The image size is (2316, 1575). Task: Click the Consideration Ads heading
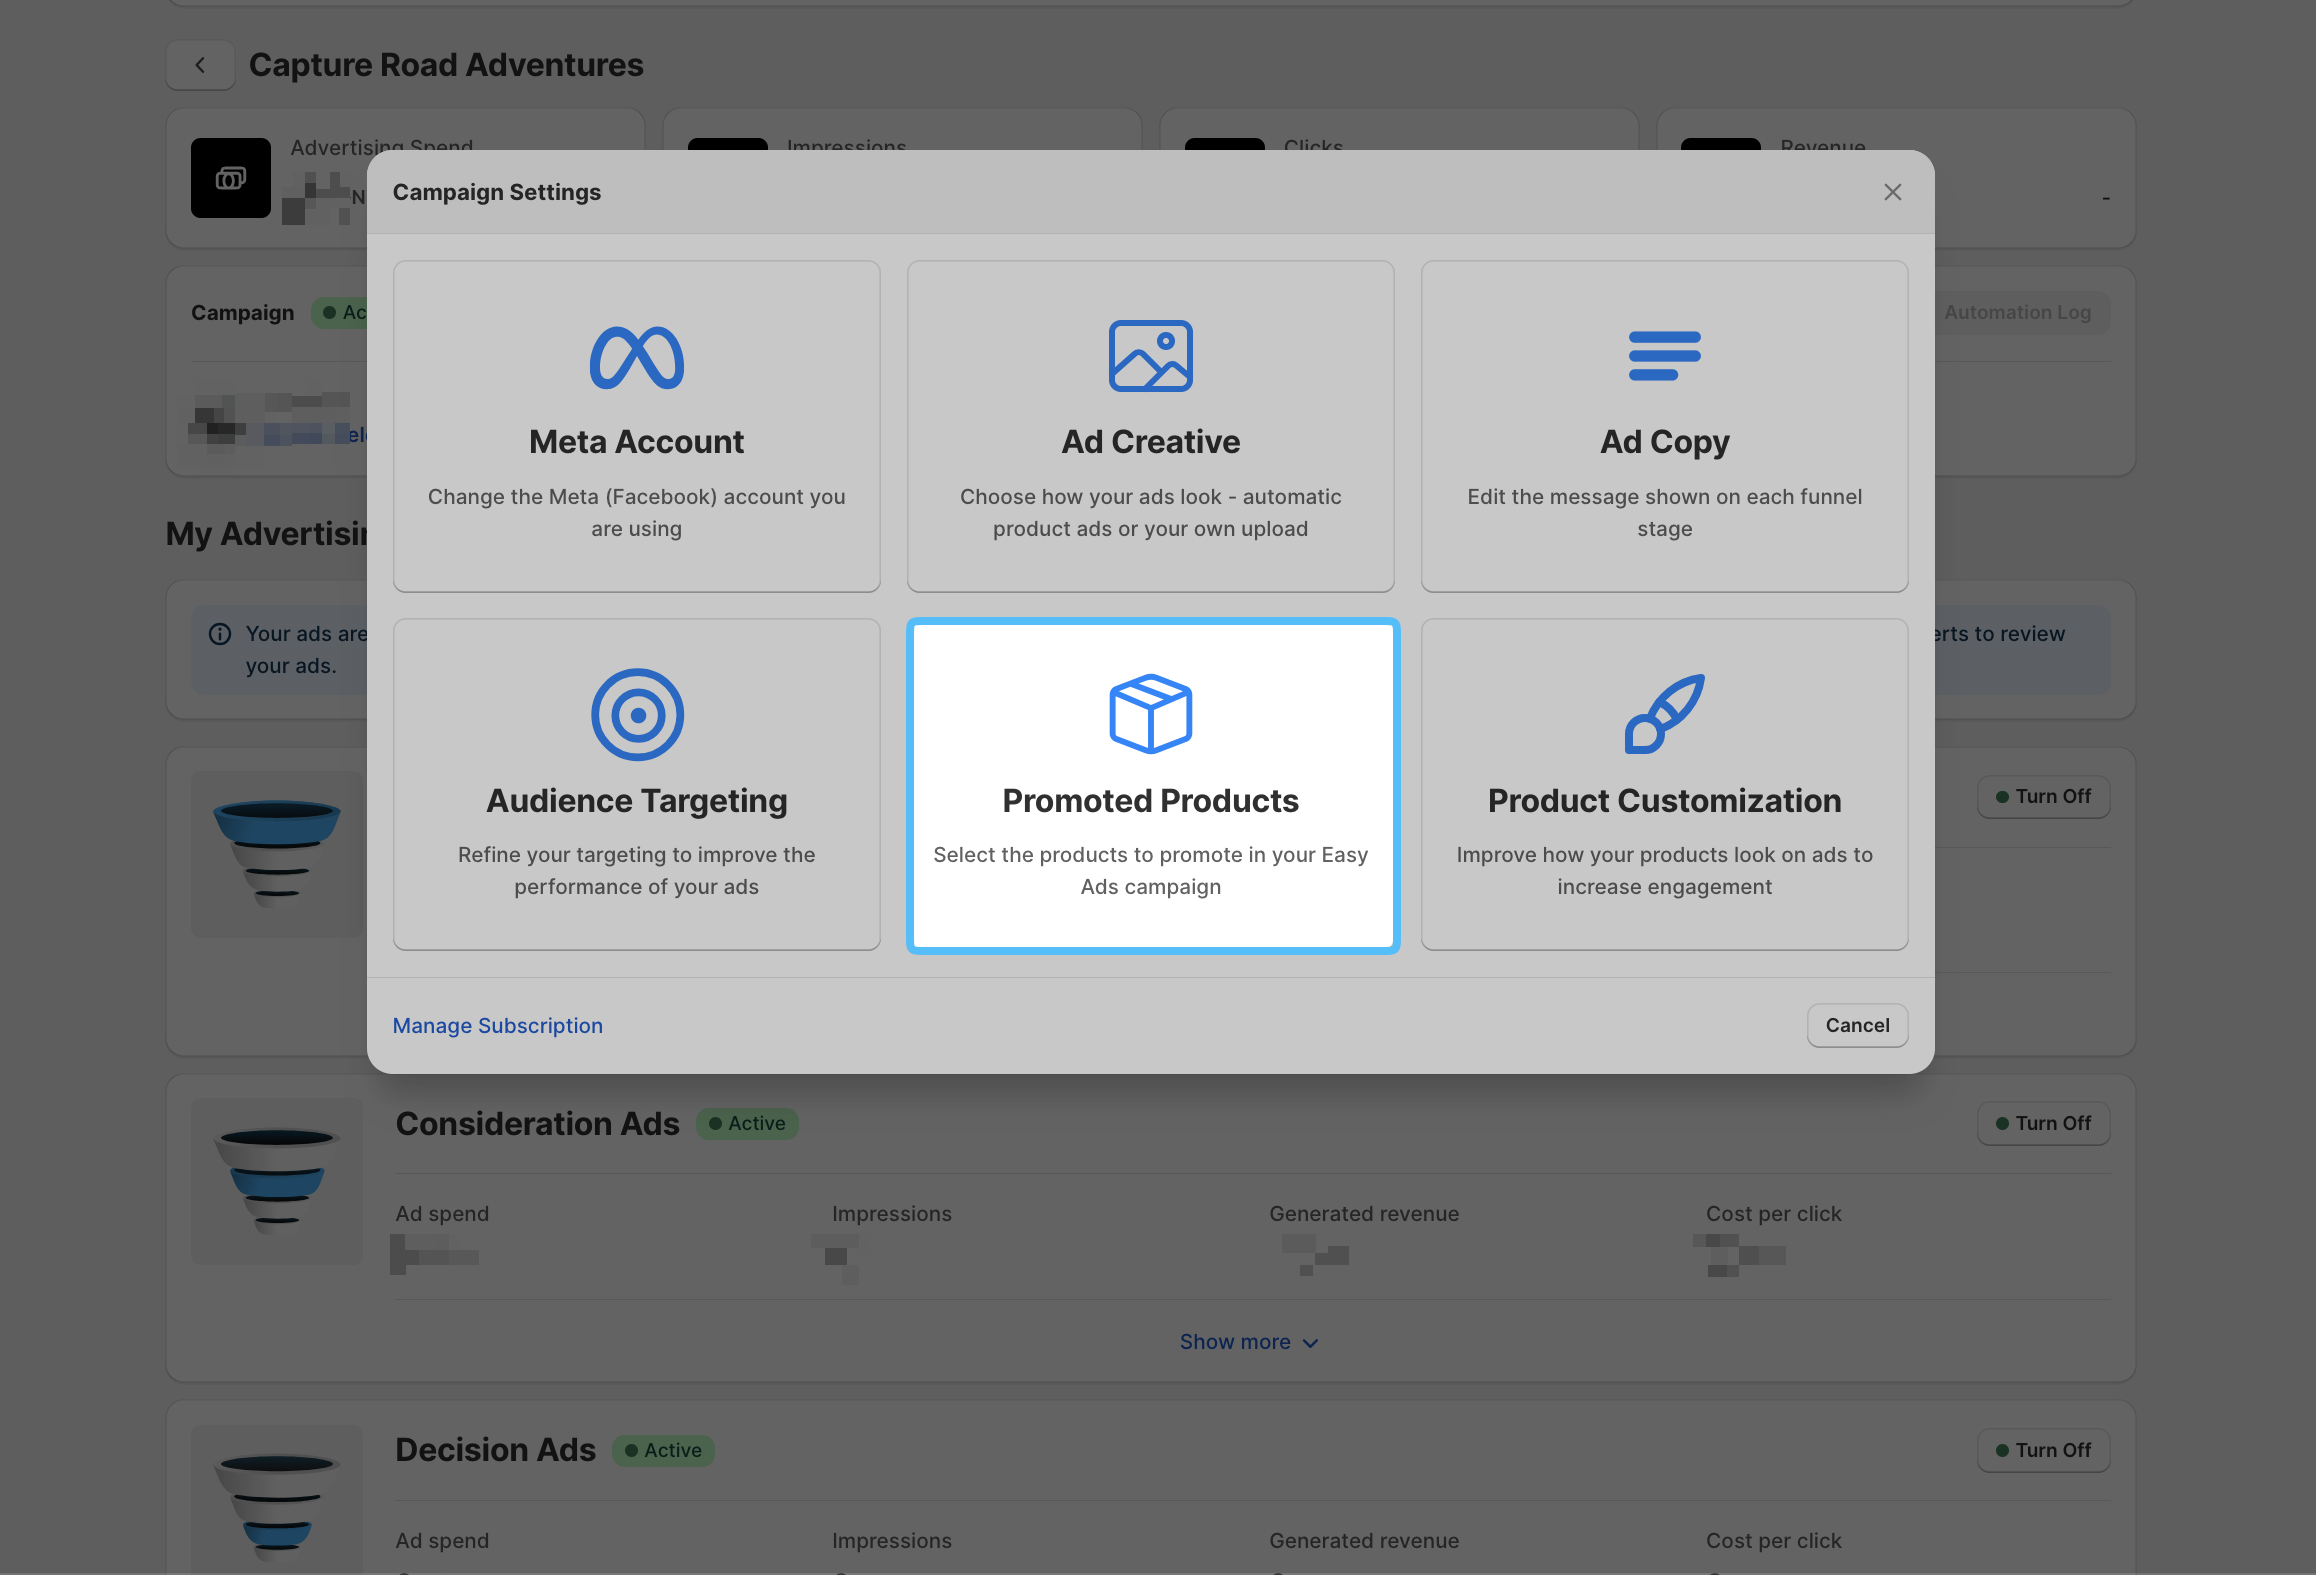538,1124
